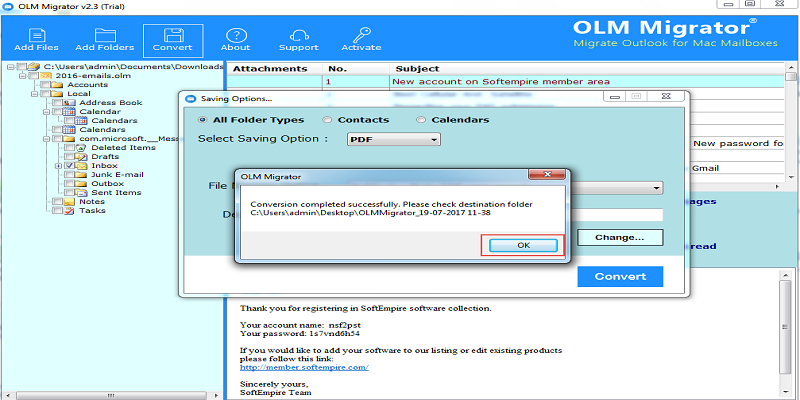Sort by the Subject column header
This screenshot has width=800, height=400.
tap(587, 69)
